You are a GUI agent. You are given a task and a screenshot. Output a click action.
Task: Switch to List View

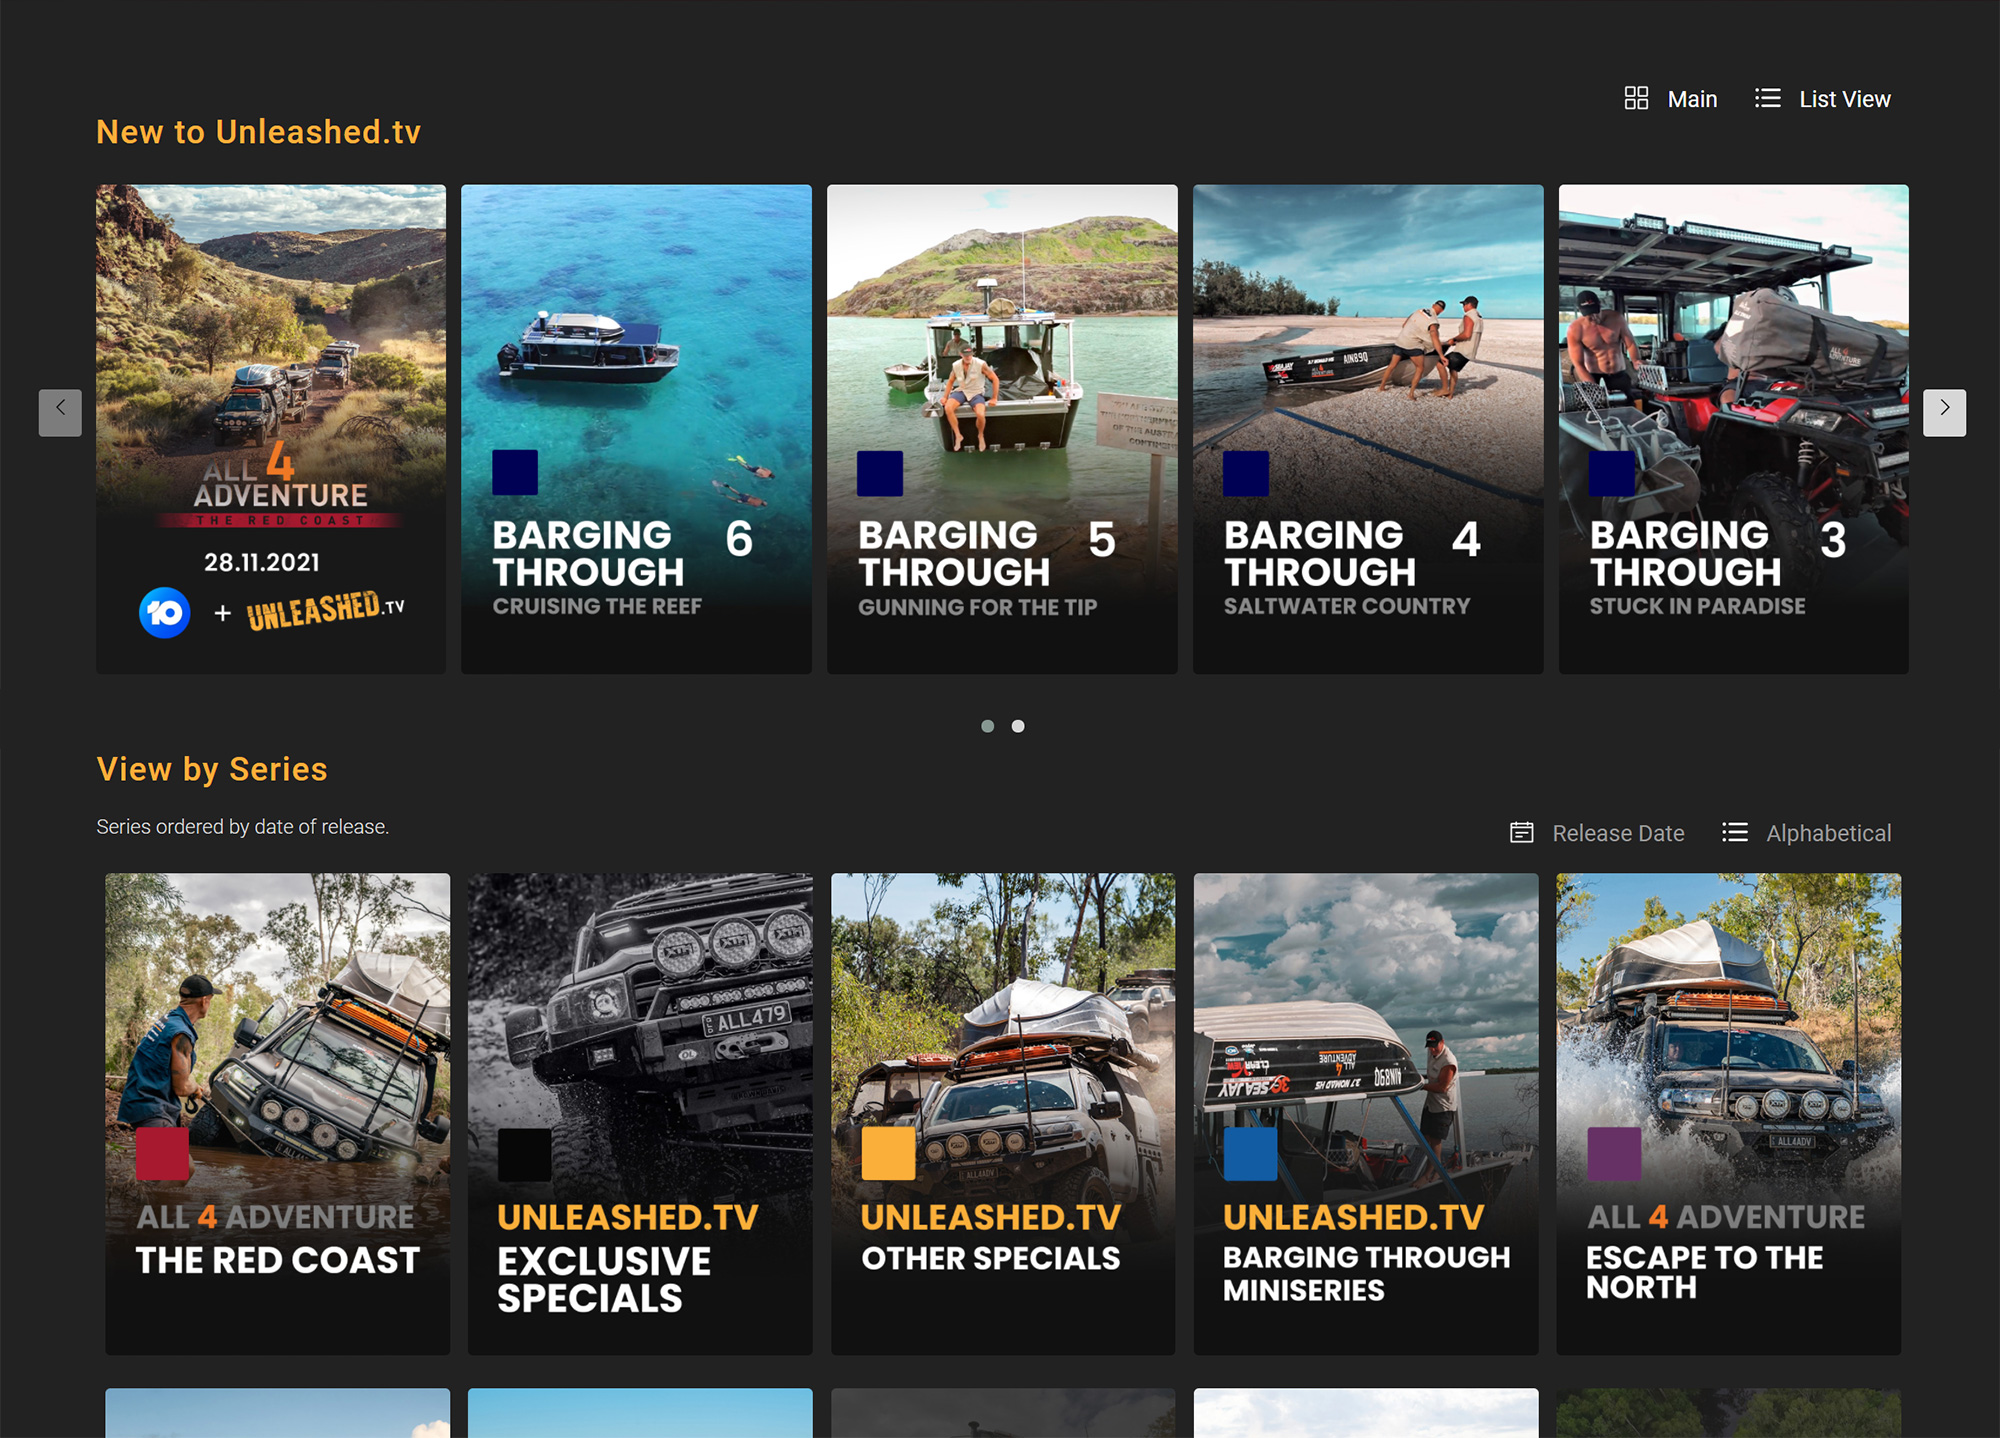click(1844, 99)
